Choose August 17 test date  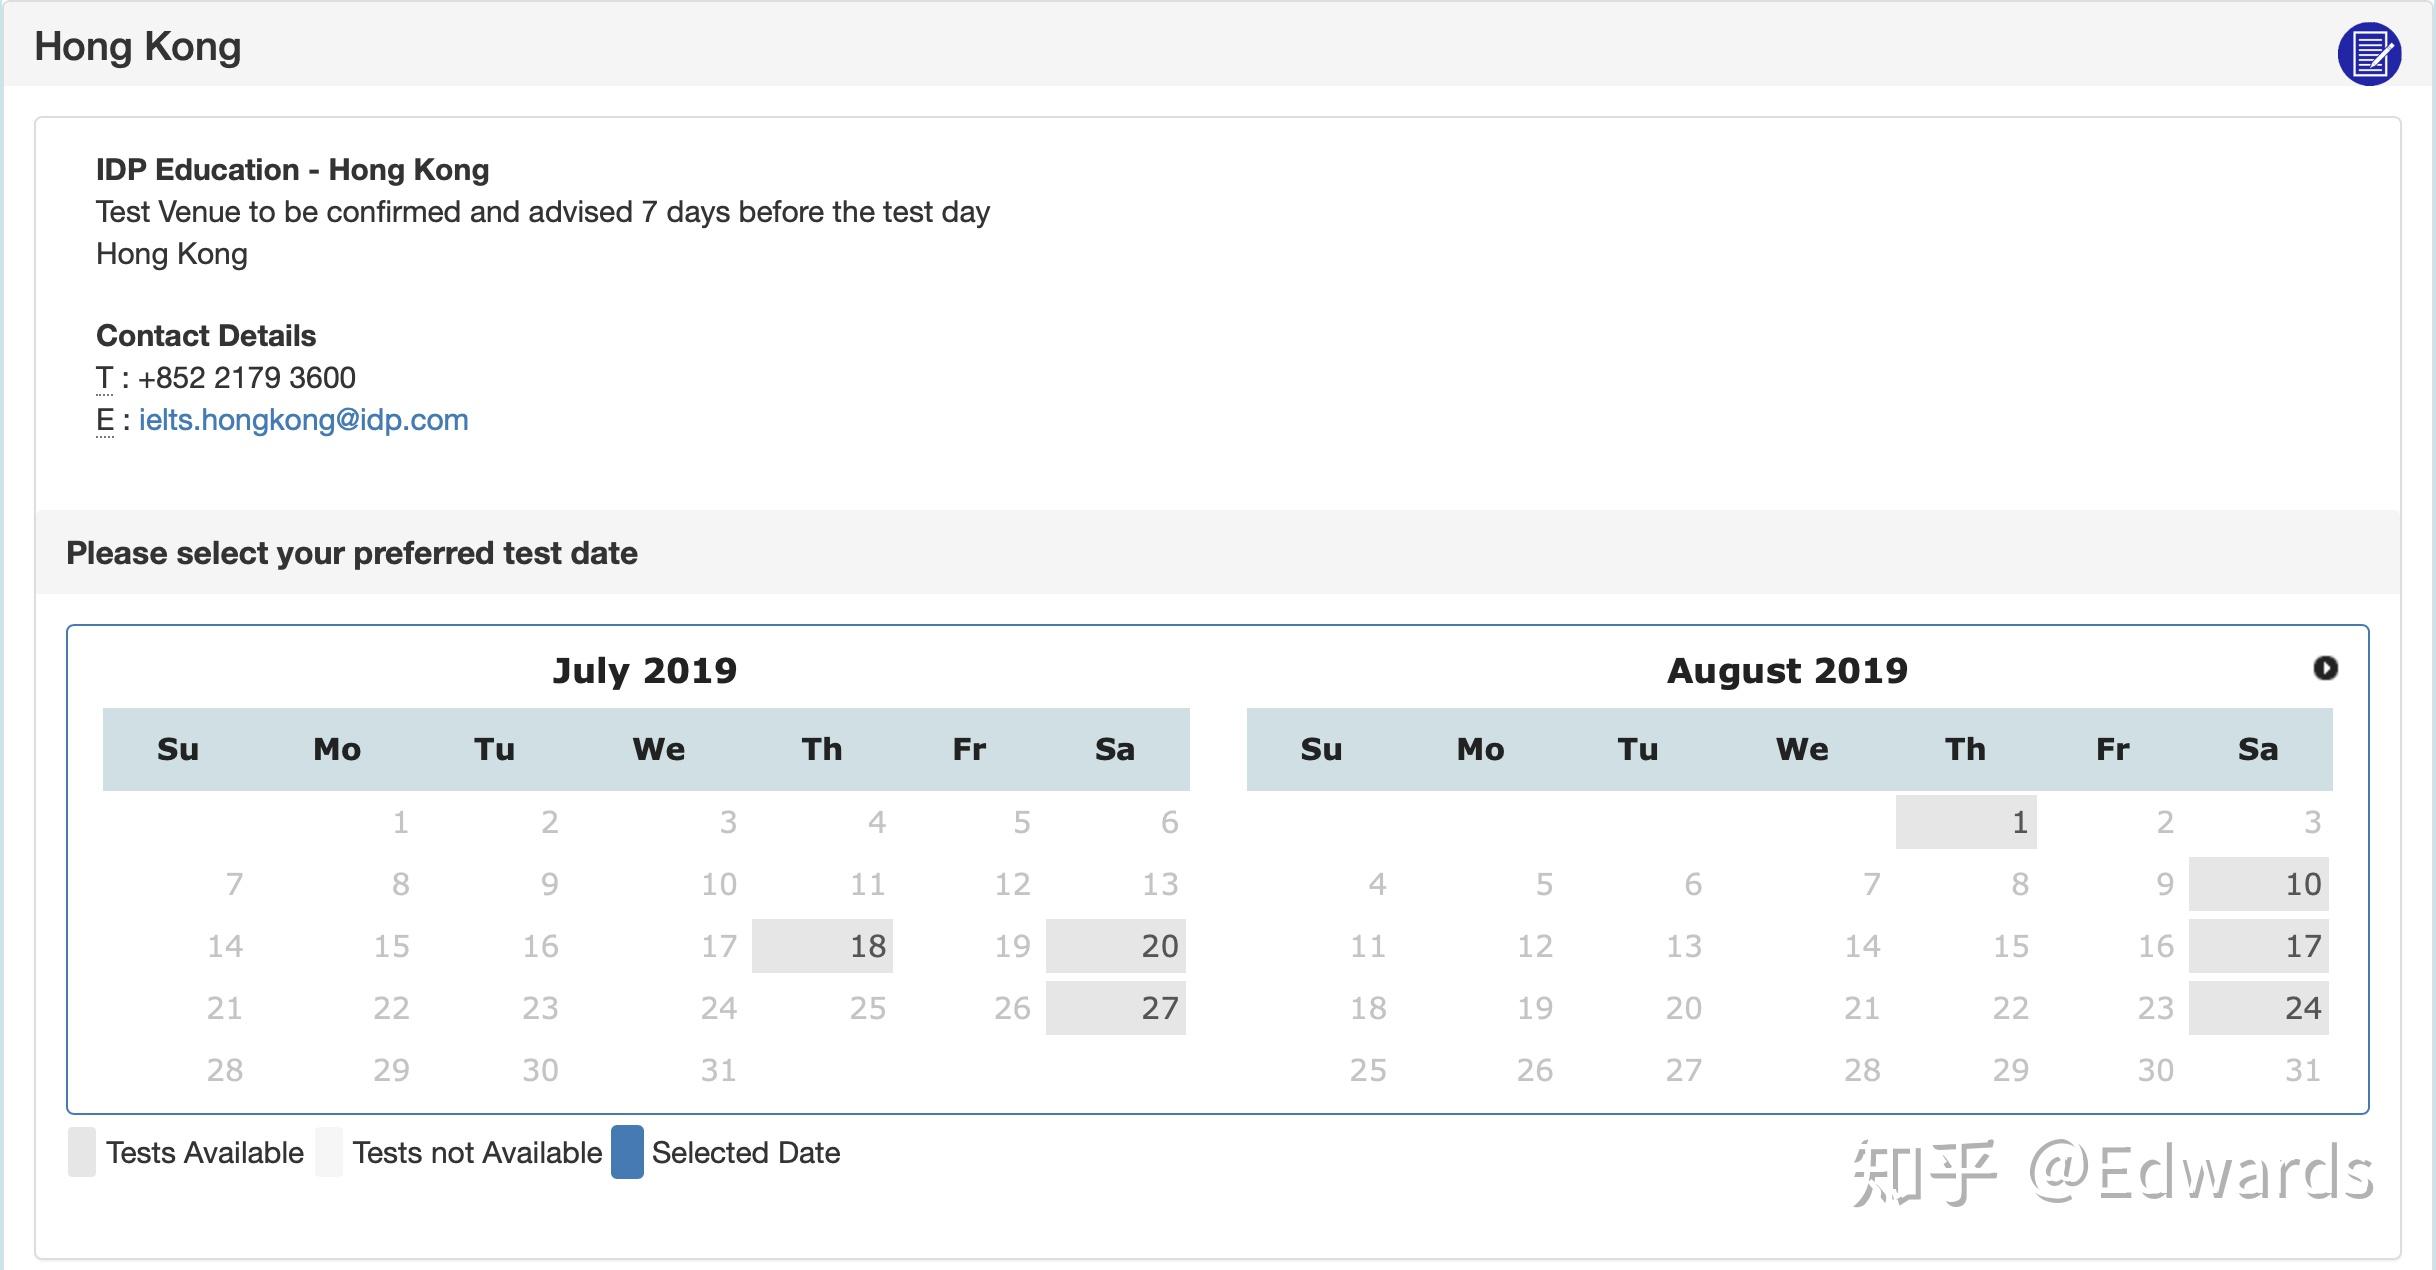point(2258,946)
